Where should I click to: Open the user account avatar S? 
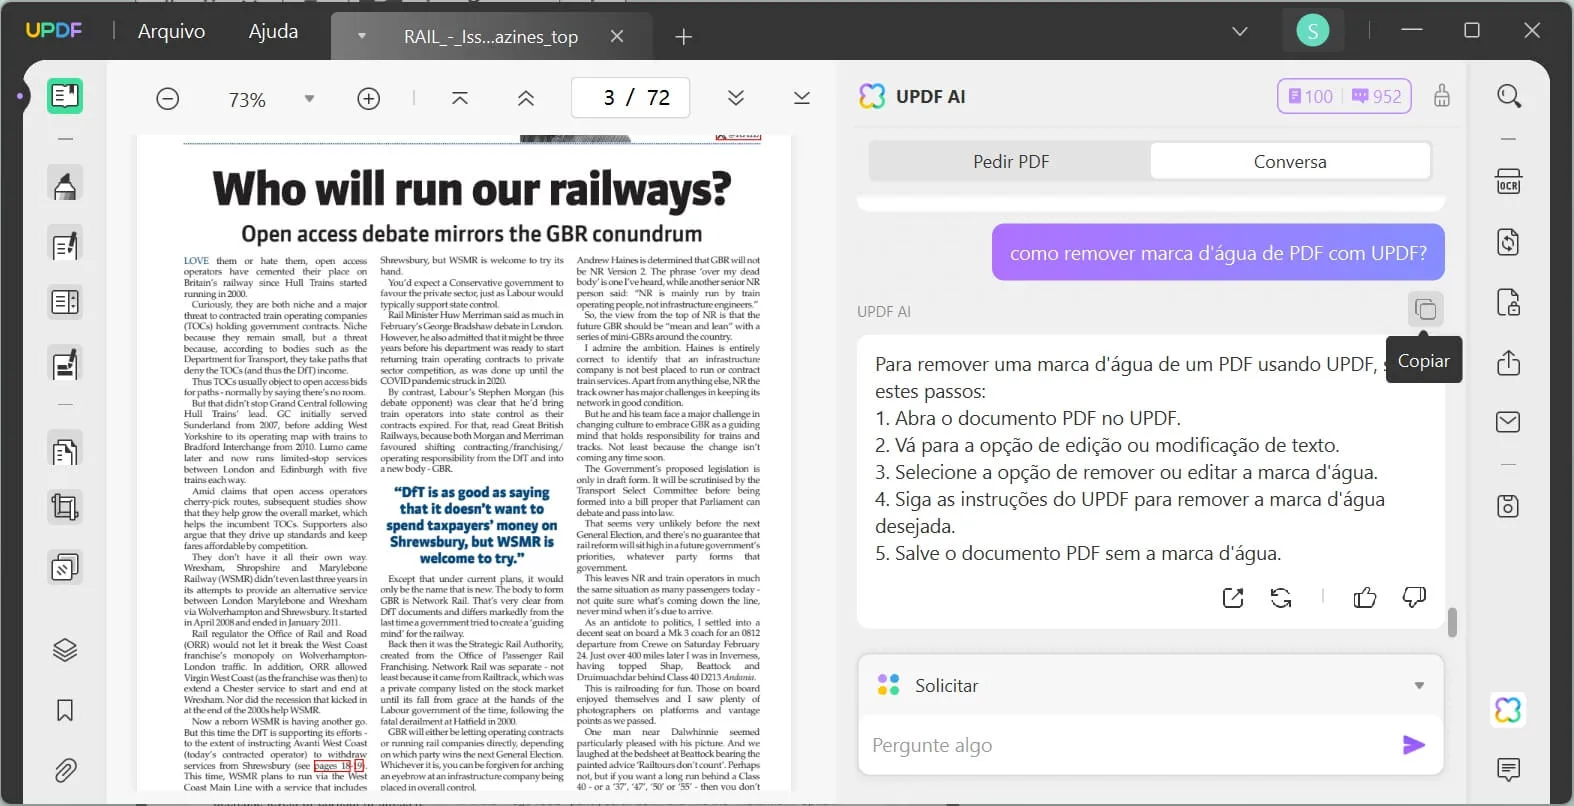pyautogui.click(x=1313, y=31)
